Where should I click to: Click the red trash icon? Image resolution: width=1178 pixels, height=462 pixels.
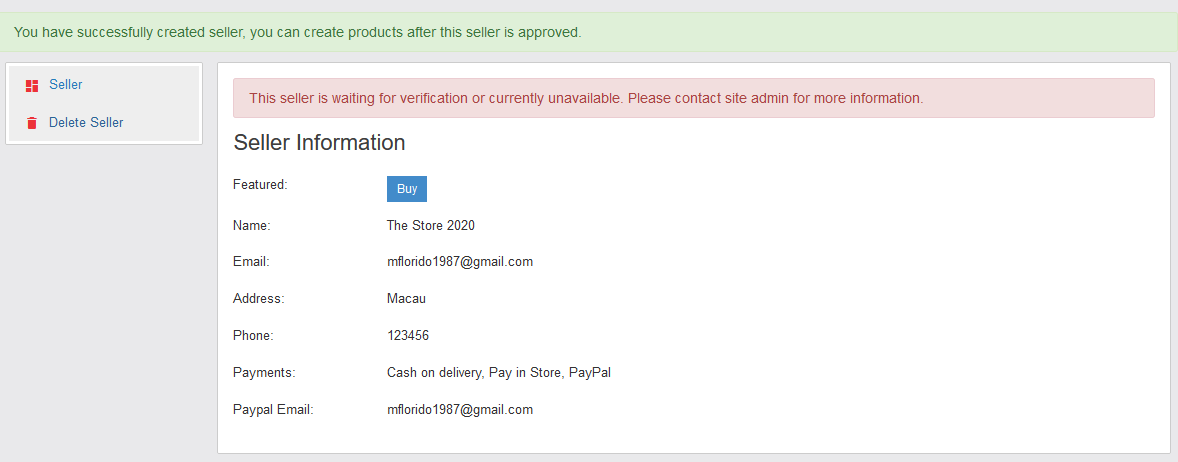[x=32, y=123]
